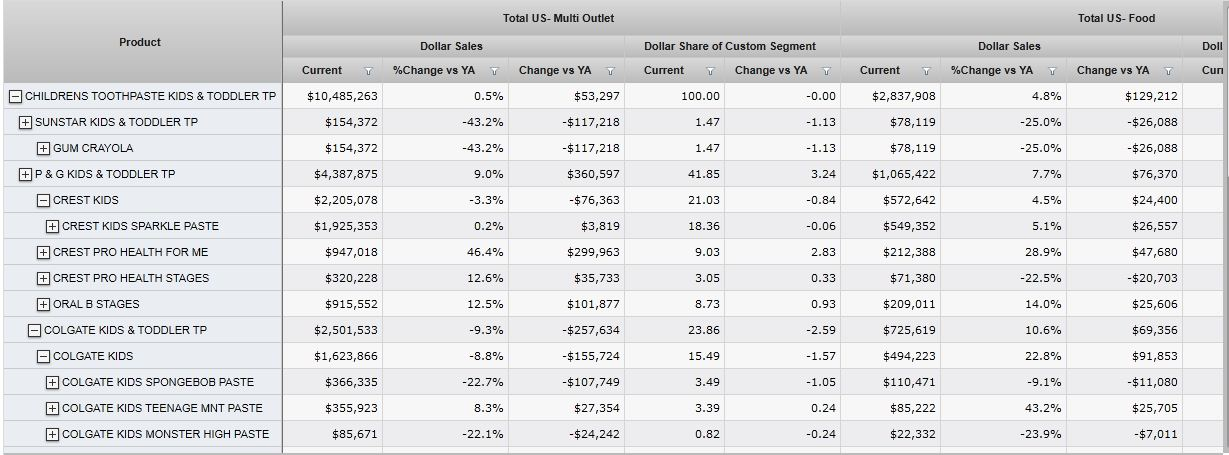This screenshot has width=1229, height=455.
Task: Expand Crest Pro Health For Me row
Action: pos(43,253)
